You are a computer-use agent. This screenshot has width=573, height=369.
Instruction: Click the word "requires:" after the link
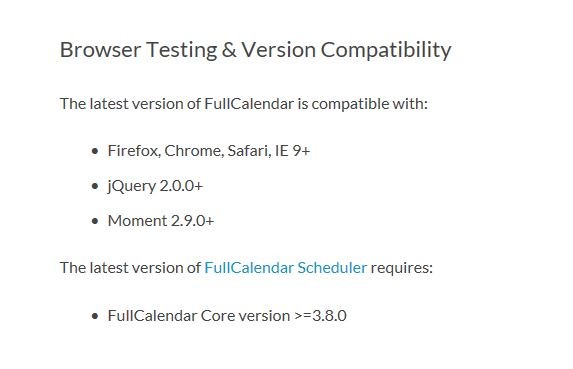(x=402, y=268)
